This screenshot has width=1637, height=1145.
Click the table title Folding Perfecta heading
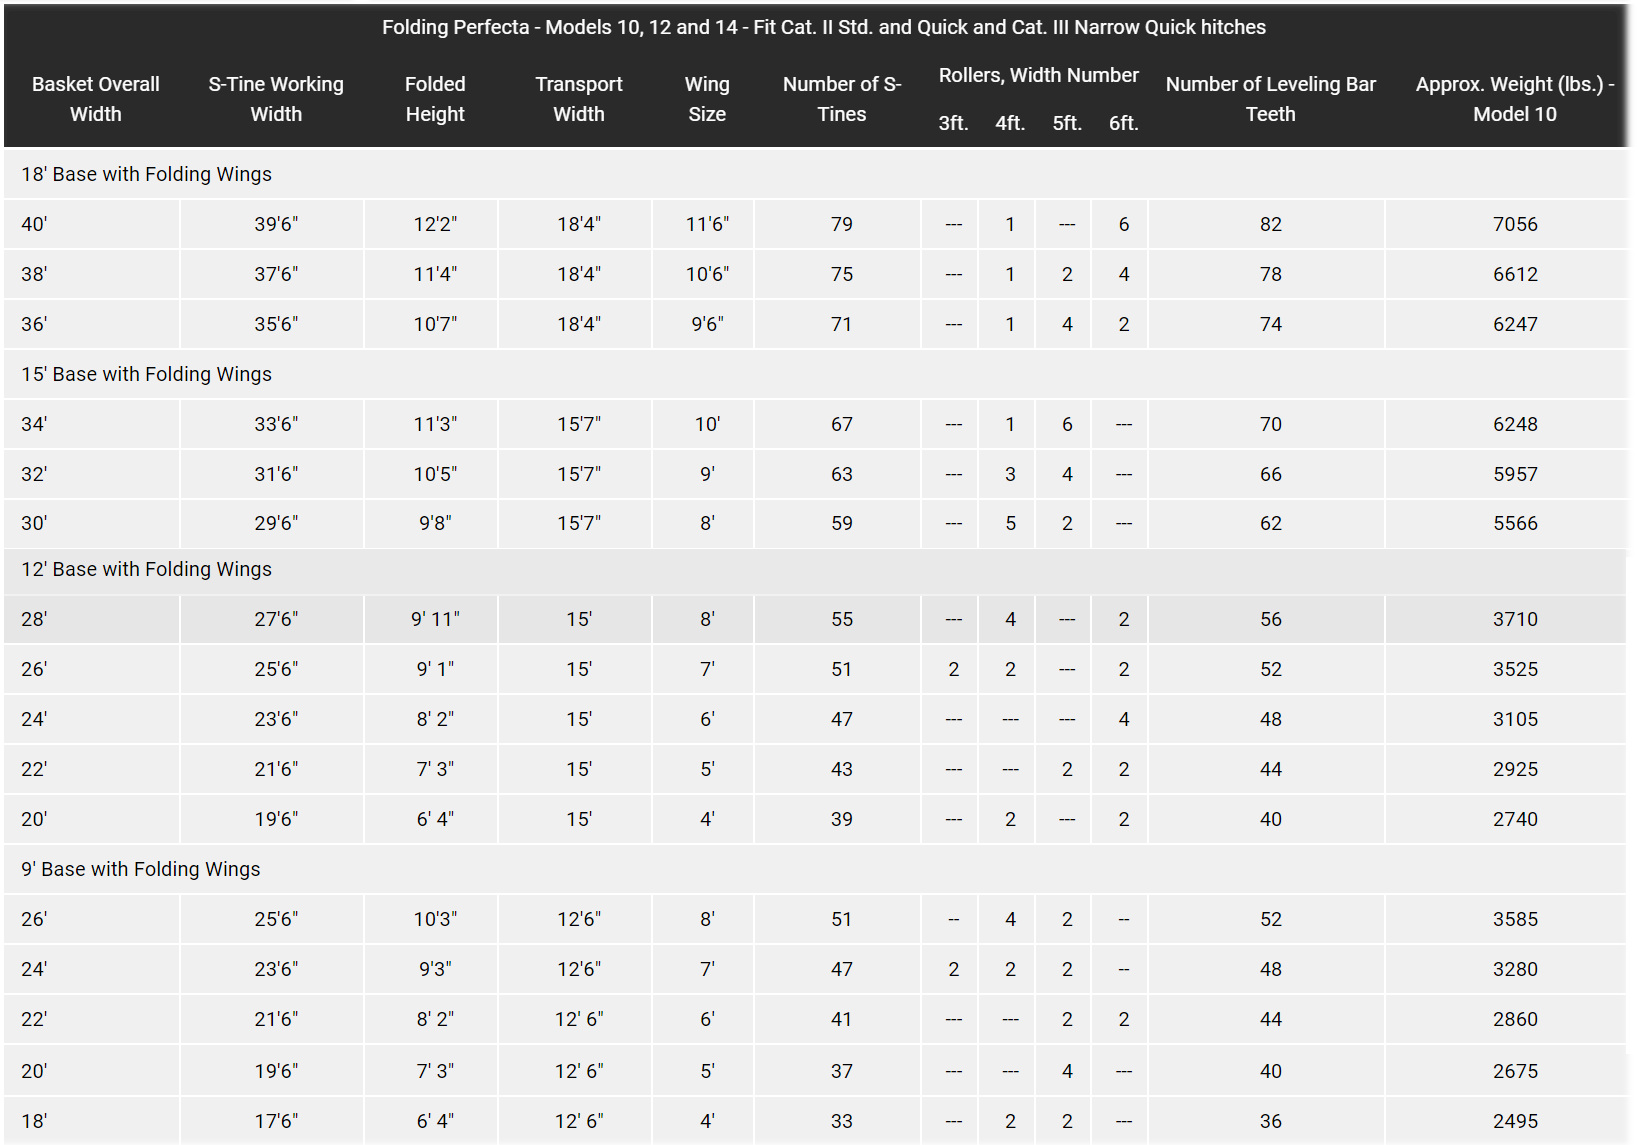[823, 27]
